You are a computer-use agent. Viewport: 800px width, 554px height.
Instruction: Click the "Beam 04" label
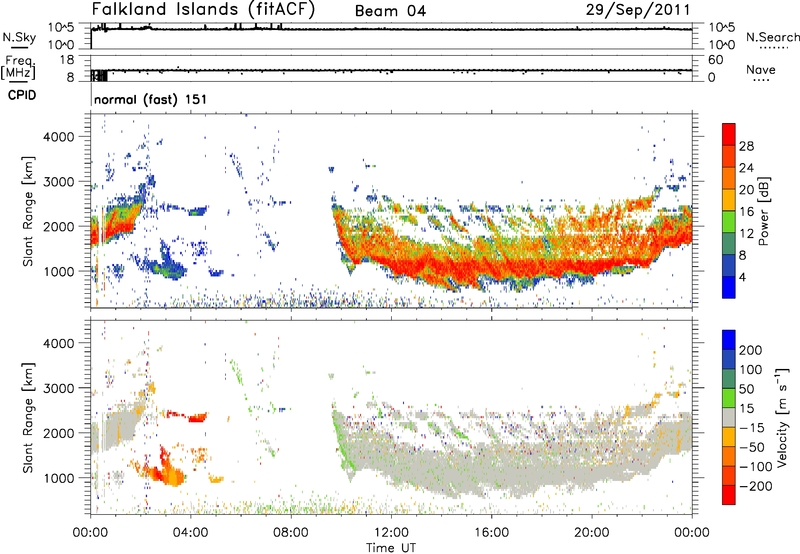[x=390, y=11]
